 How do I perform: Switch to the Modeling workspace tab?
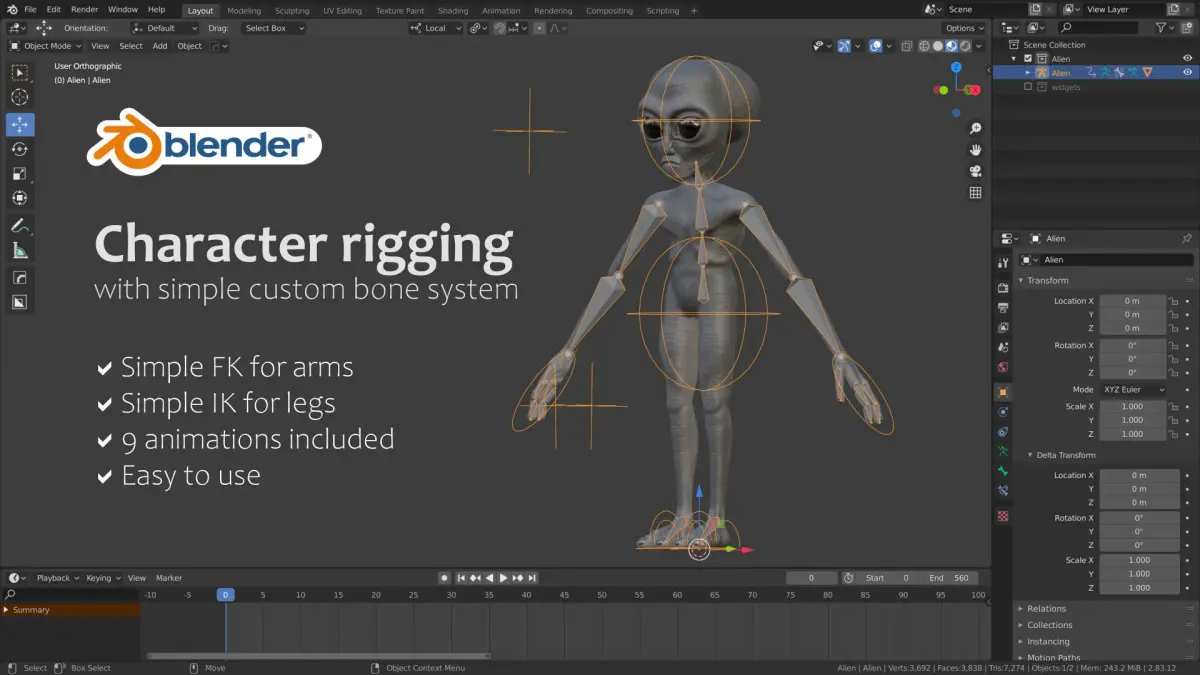coord(244,11)
